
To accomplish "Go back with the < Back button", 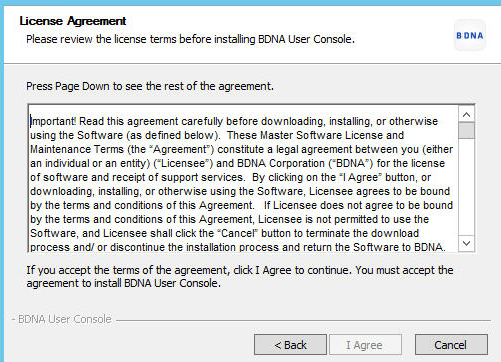I will click(290, 345).
